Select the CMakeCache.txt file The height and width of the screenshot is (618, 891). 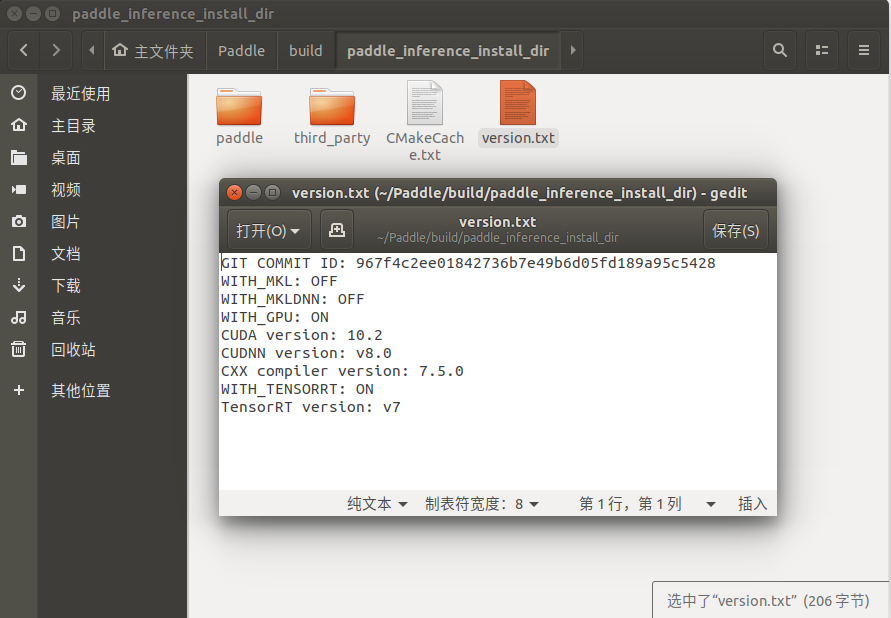coord(425,122)
